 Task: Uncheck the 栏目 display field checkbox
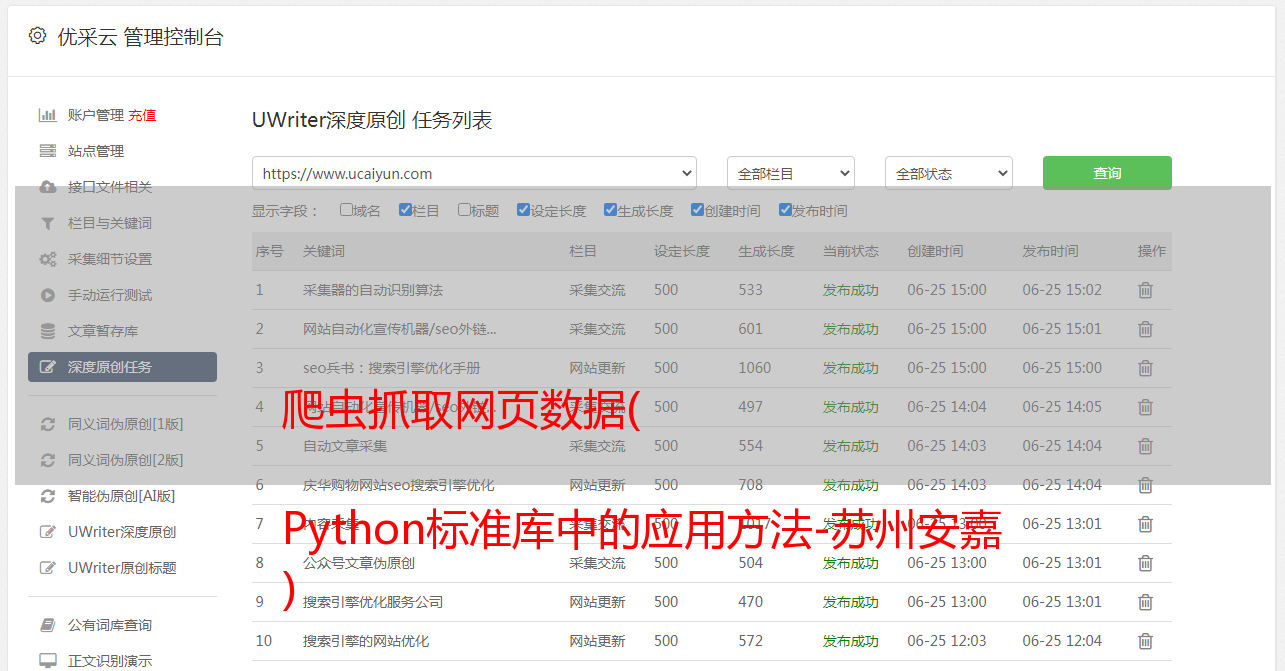(405, 210)
